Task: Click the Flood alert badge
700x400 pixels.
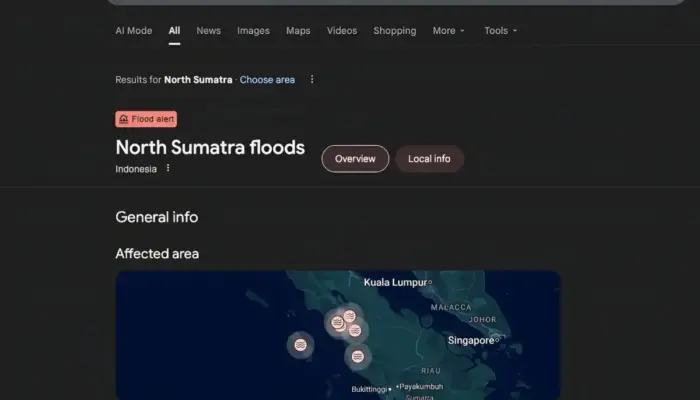Action: [146, 119]
